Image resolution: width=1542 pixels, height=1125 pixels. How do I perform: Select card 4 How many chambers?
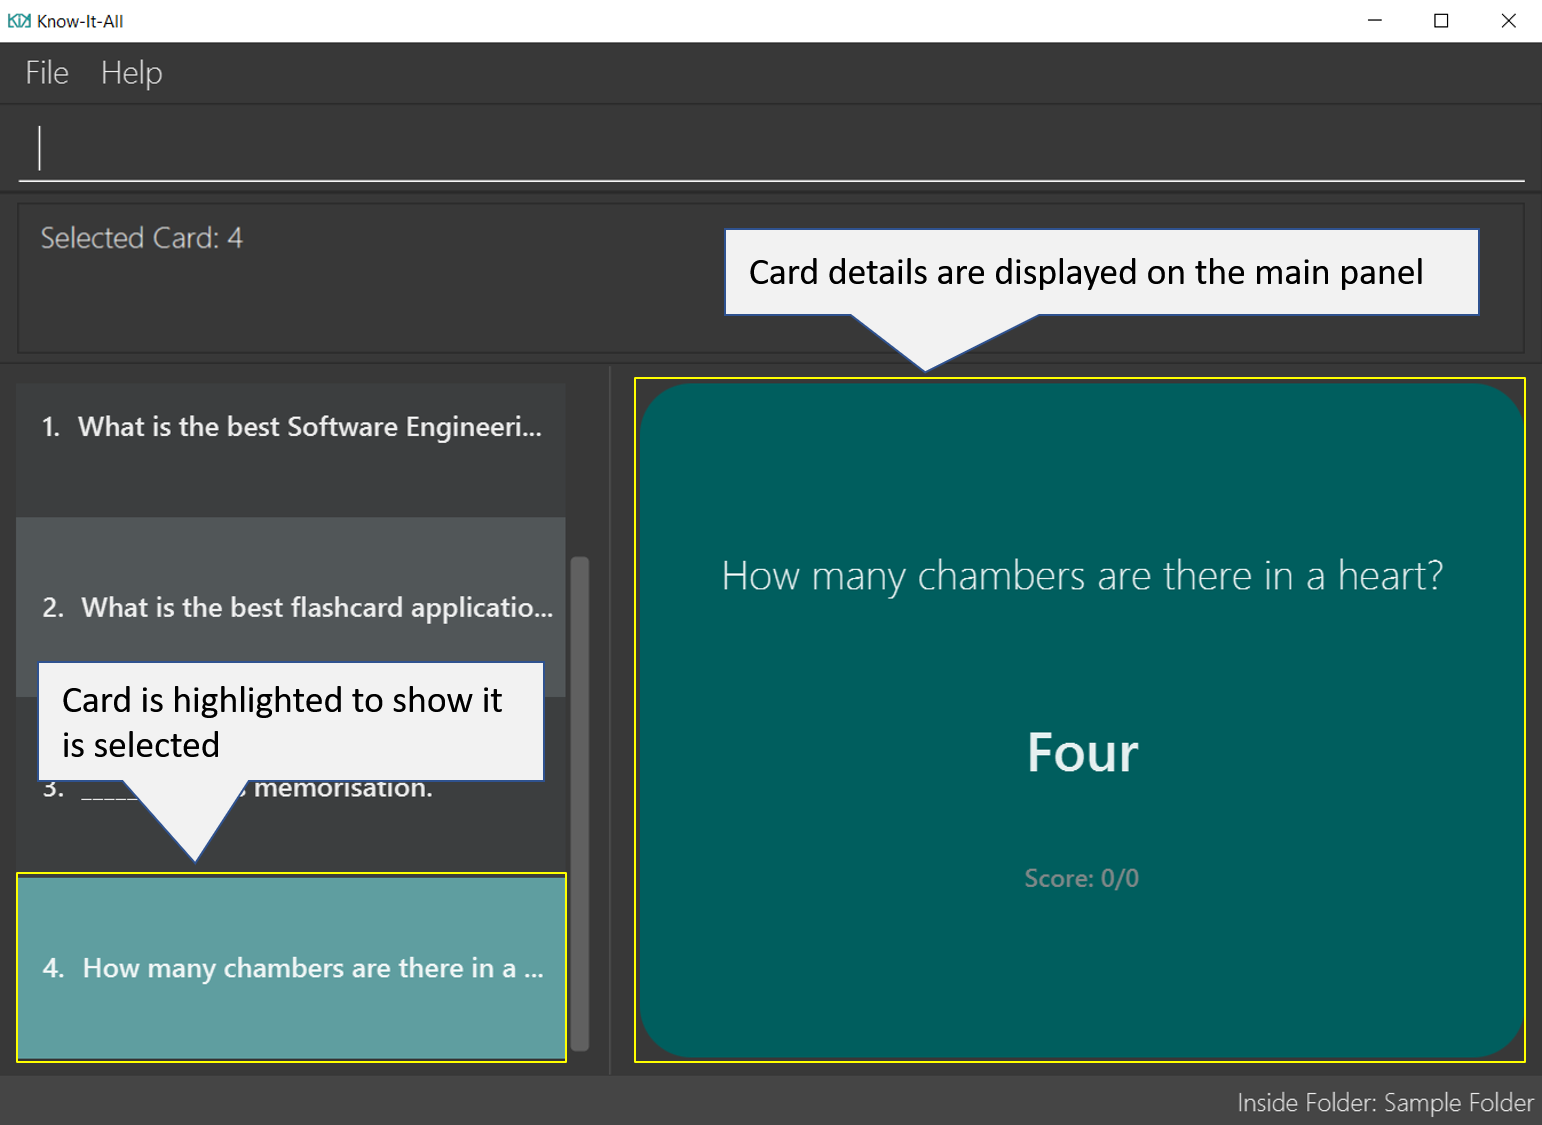(x=291, y=967)
